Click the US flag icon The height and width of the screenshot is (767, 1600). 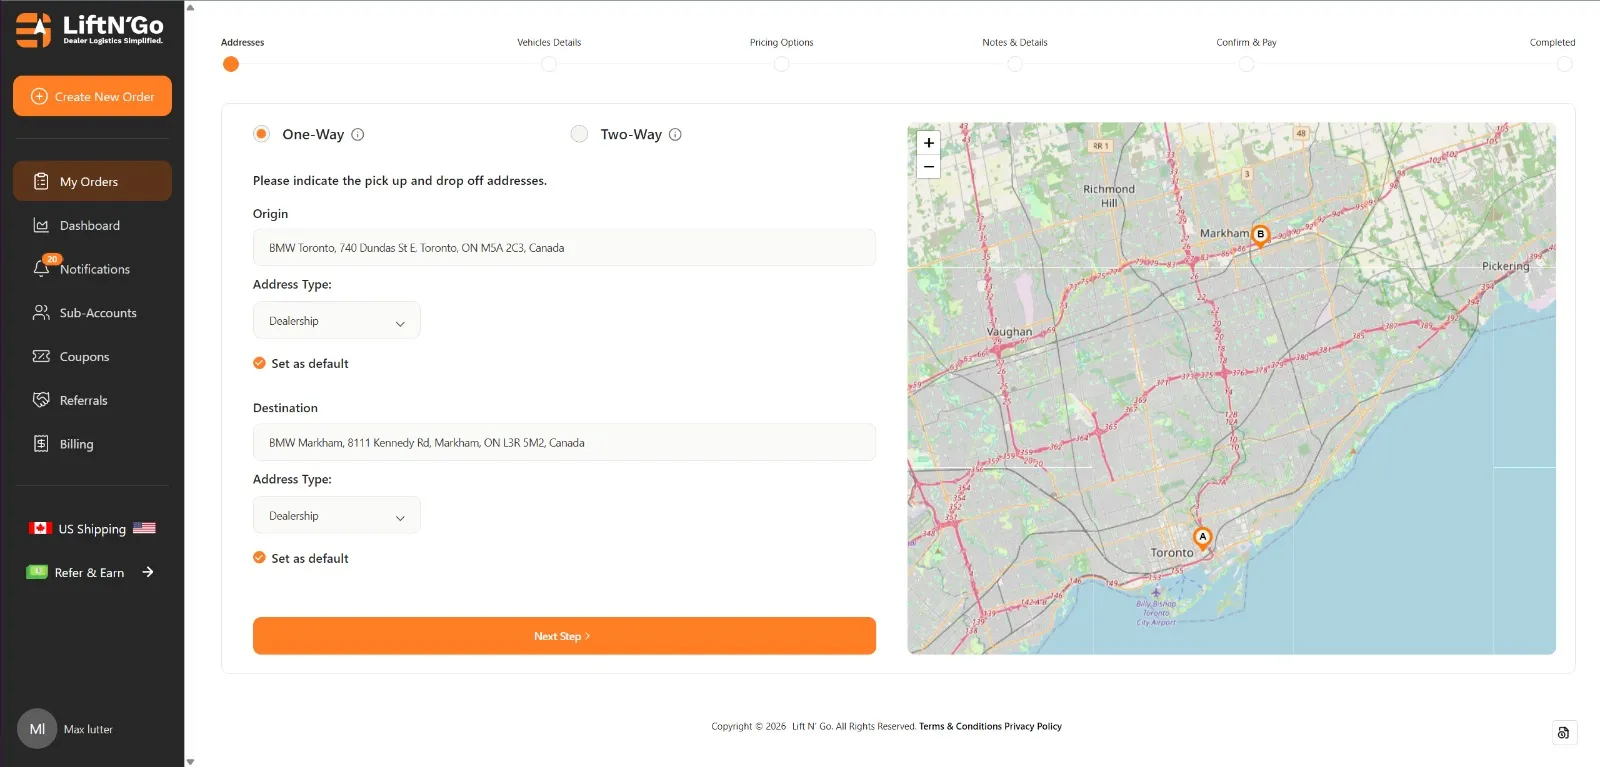(x=144, y=528)
